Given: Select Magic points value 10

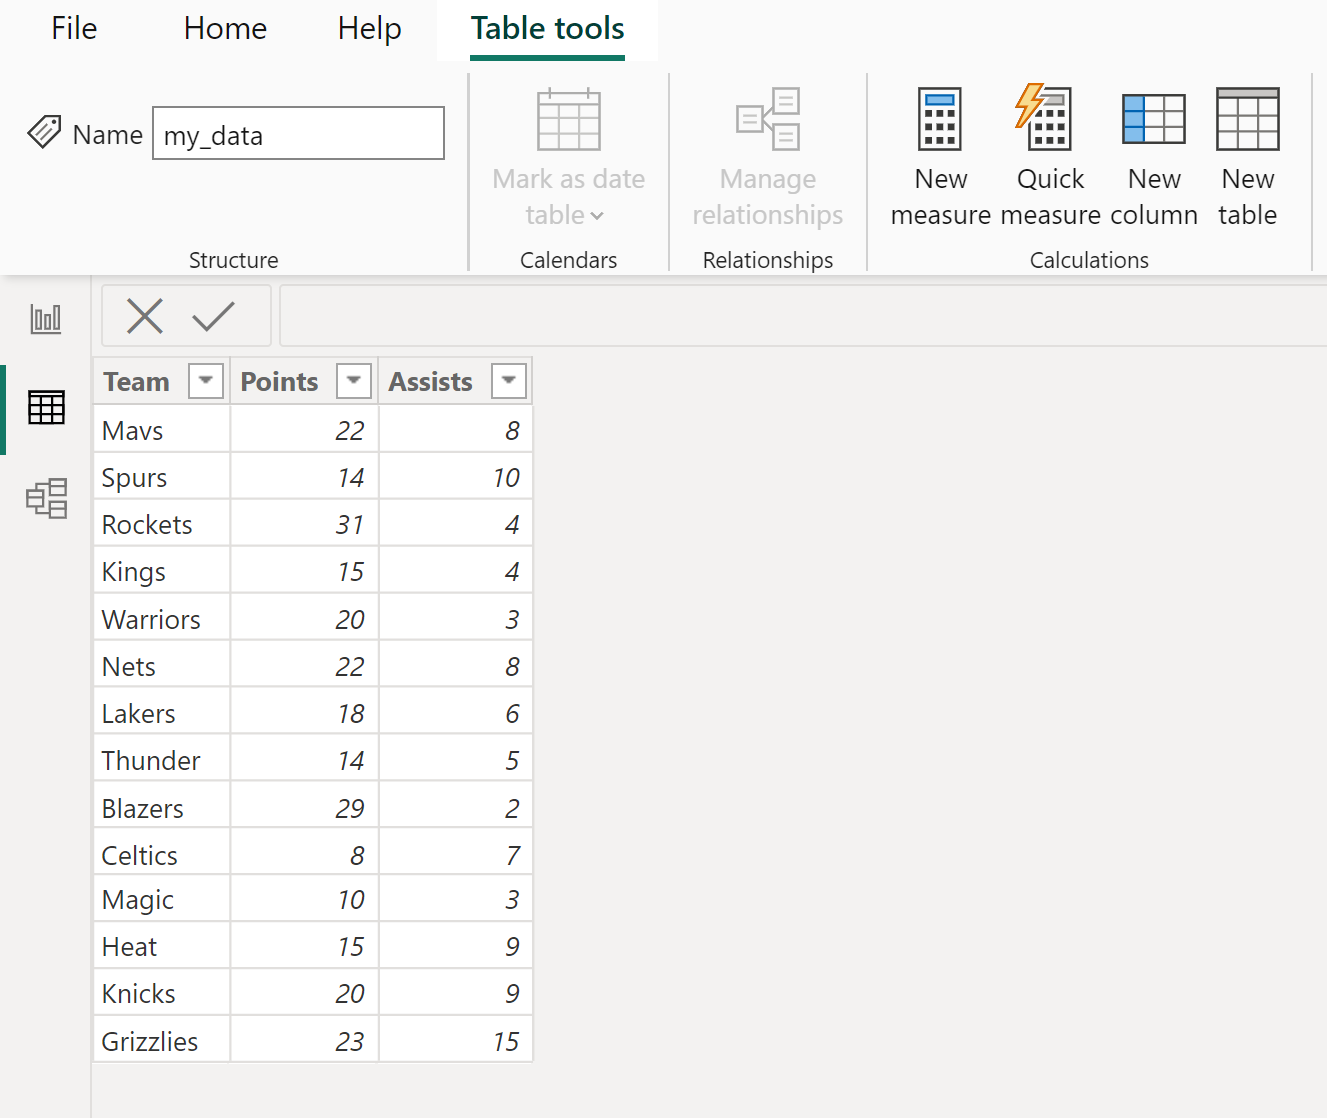Looking at the screenshot, I should [305, 899].
